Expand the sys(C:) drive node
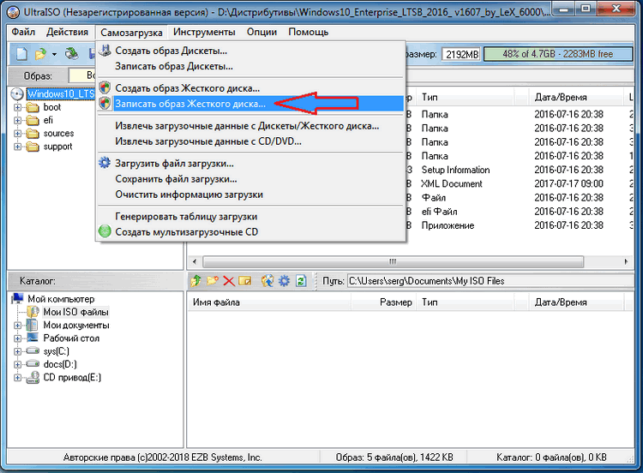 tap(18, 352)
